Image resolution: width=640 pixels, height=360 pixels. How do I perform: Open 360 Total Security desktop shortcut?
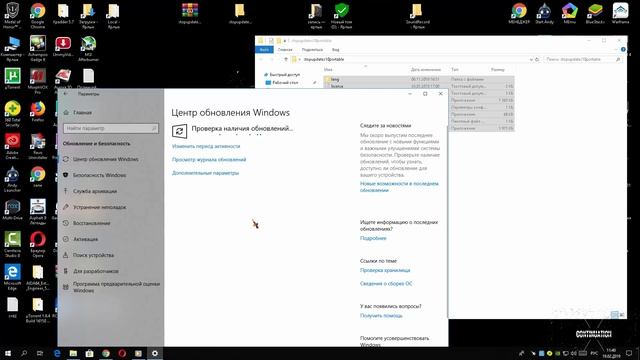[x=12, y=114]
